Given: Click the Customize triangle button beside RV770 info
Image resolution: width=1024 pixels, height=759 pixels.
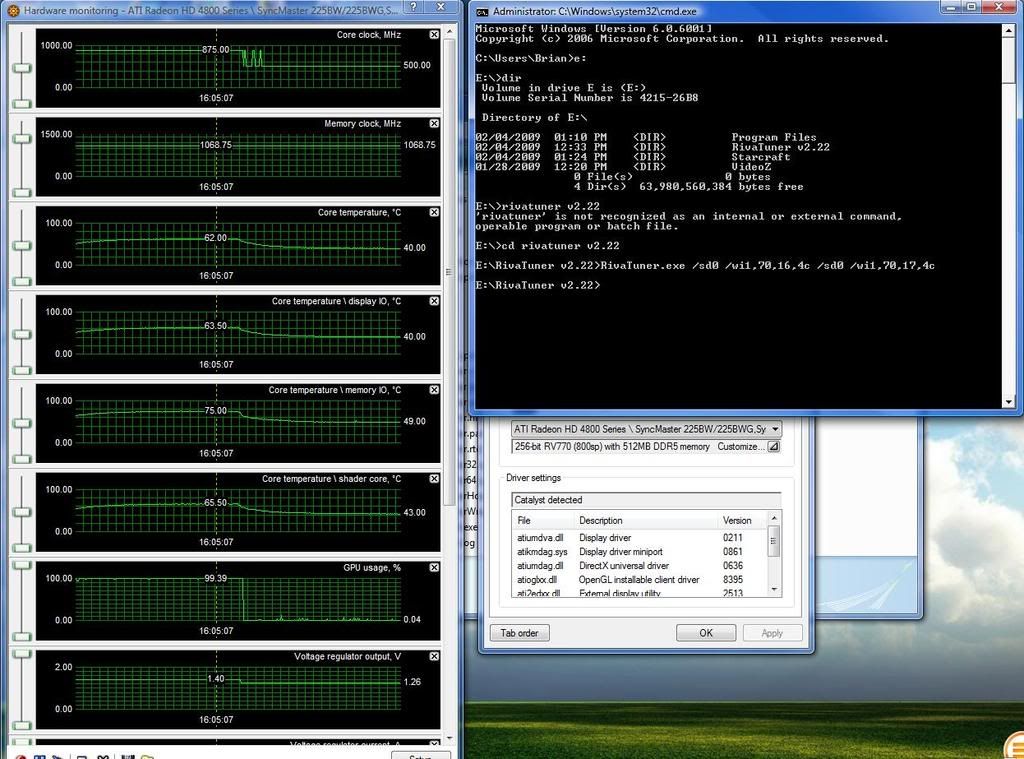Looking at the screenshot, I should pyautogui.click(x=773, y=447).
